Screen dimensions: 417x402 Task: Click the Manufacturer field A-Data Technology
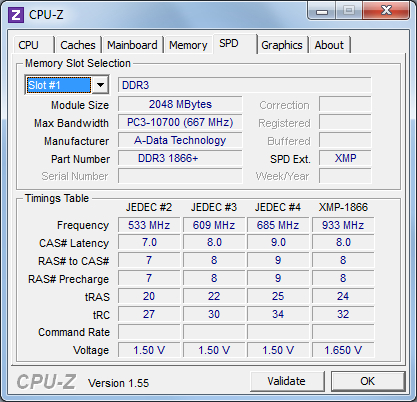coord(180,140)
